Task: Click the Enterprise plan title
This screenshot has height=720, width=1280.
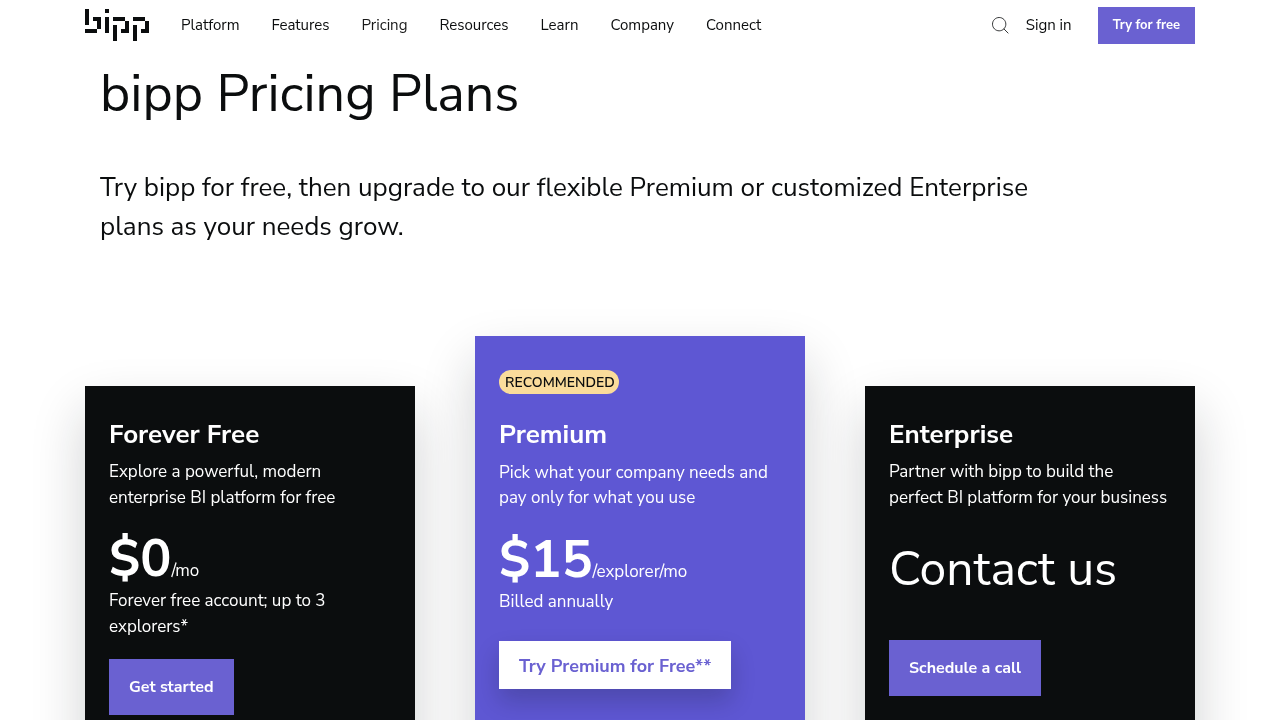Action: tap(951, 435)
